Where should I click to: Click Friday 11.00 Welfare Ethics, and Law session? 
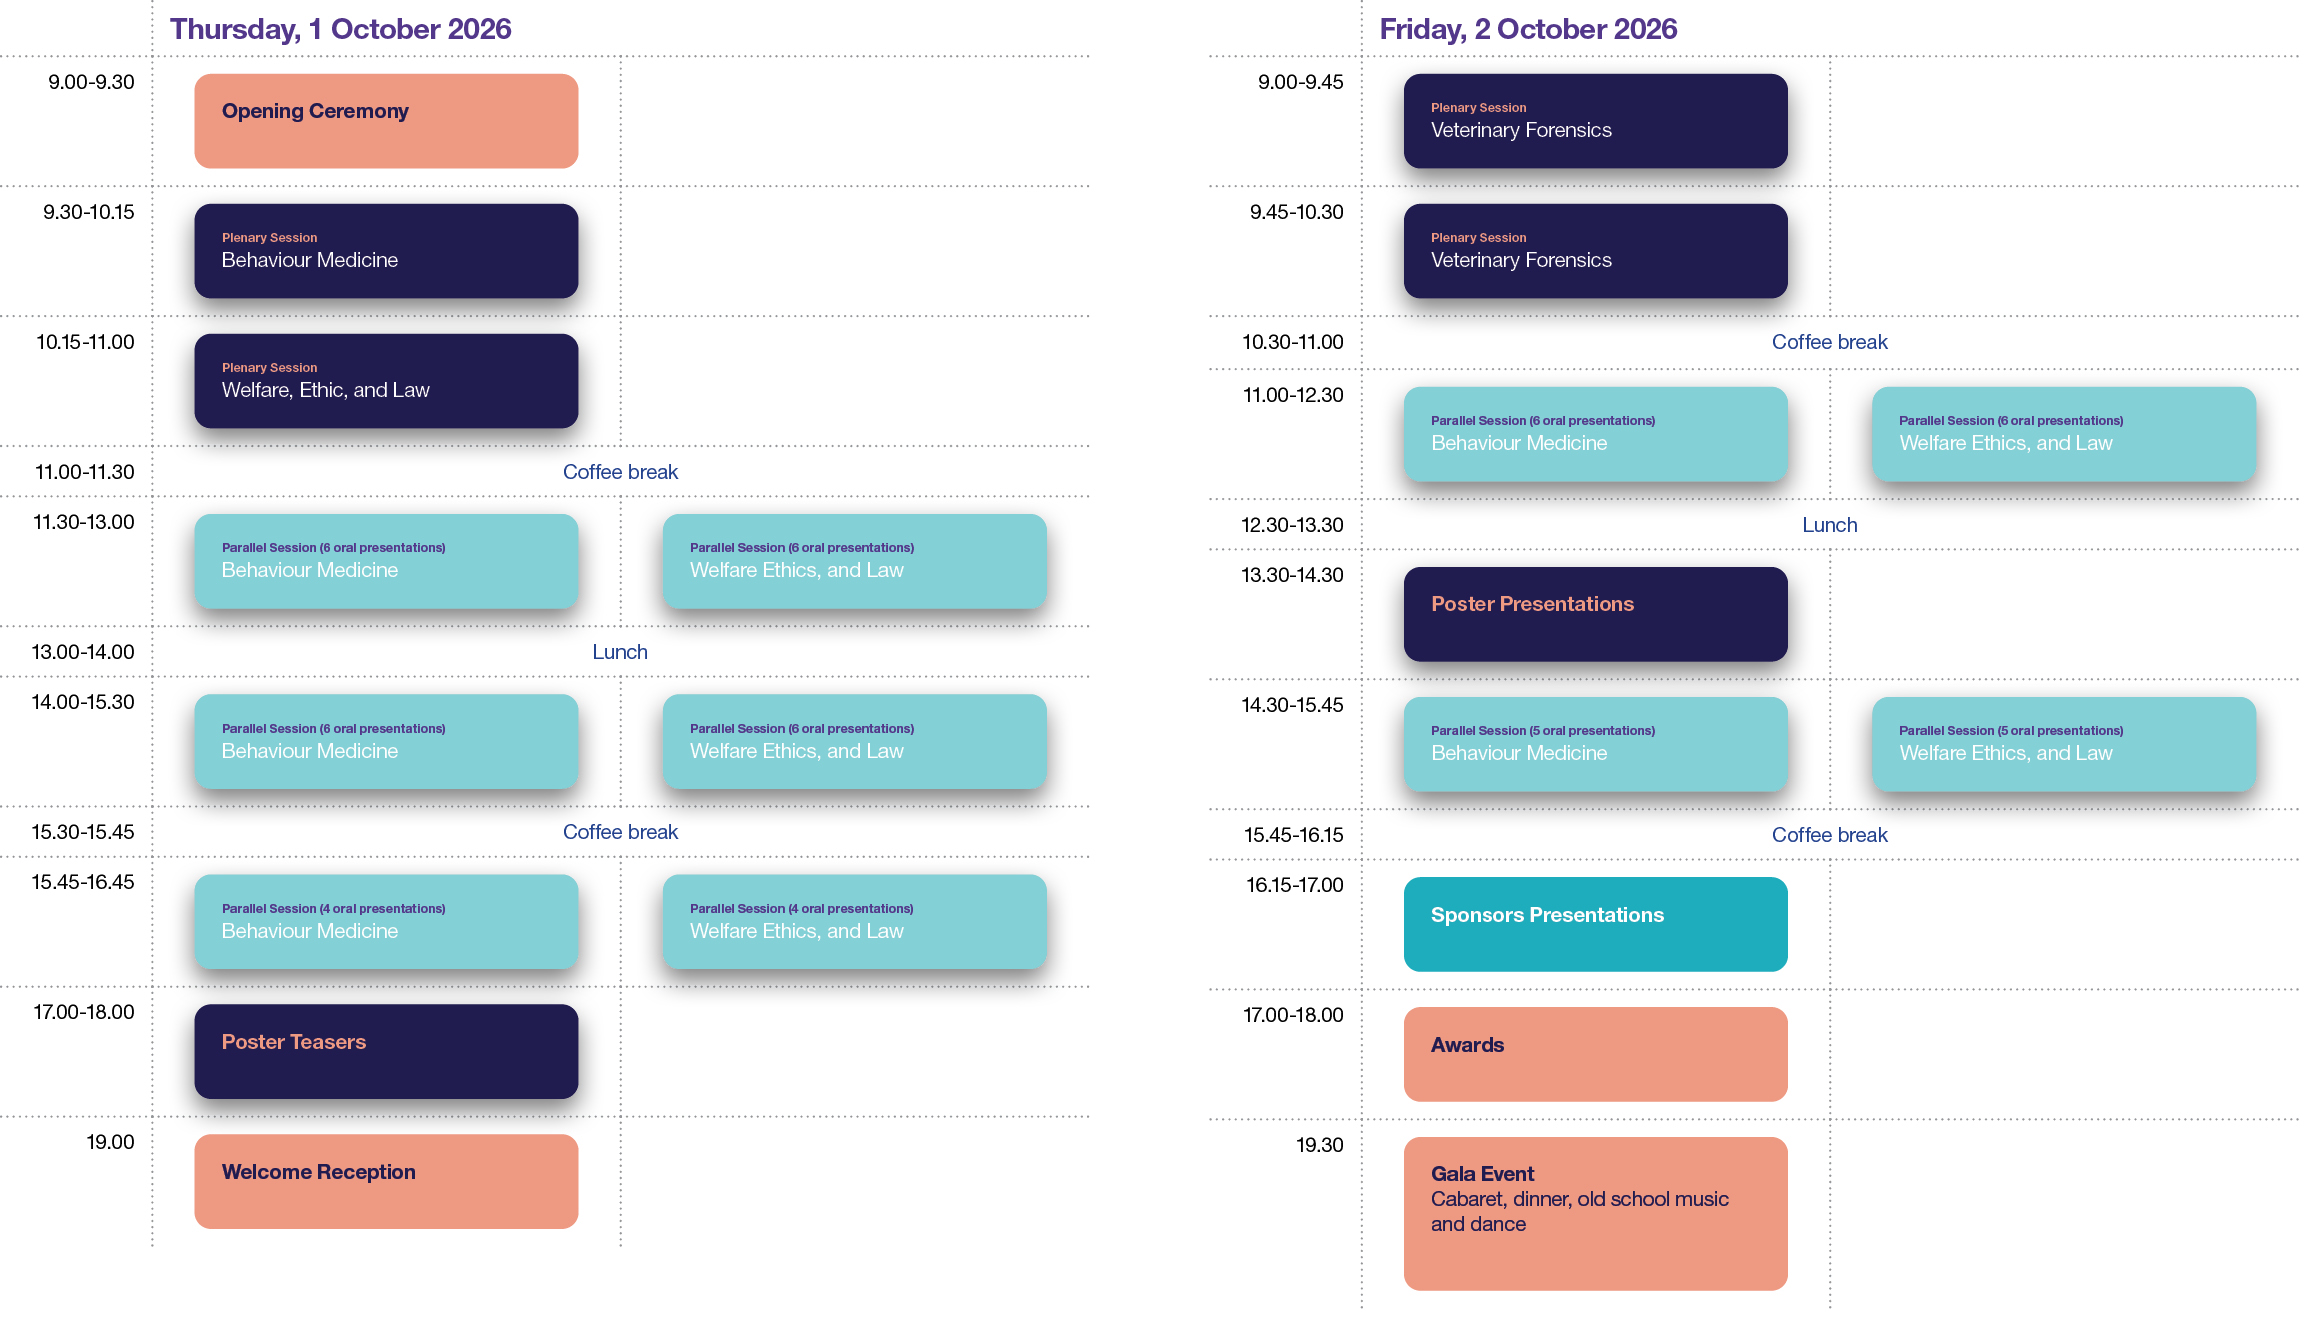[x=2063, y=434]
